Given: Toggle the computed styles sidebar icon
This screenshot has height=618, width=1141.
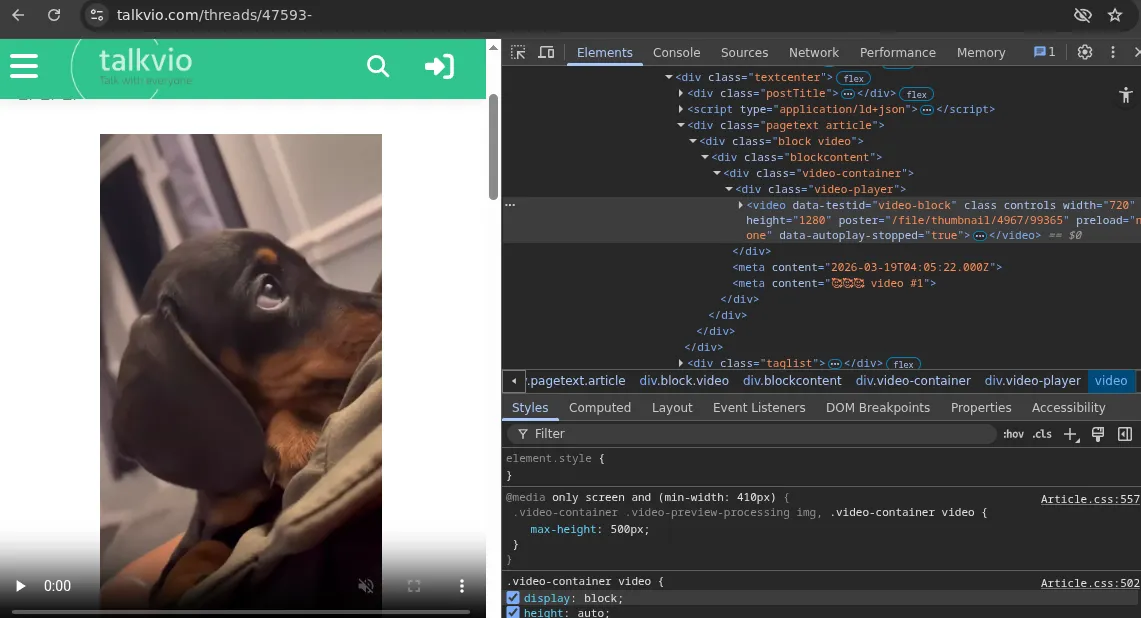Looking at the screenshot, I should [1125, 434].
